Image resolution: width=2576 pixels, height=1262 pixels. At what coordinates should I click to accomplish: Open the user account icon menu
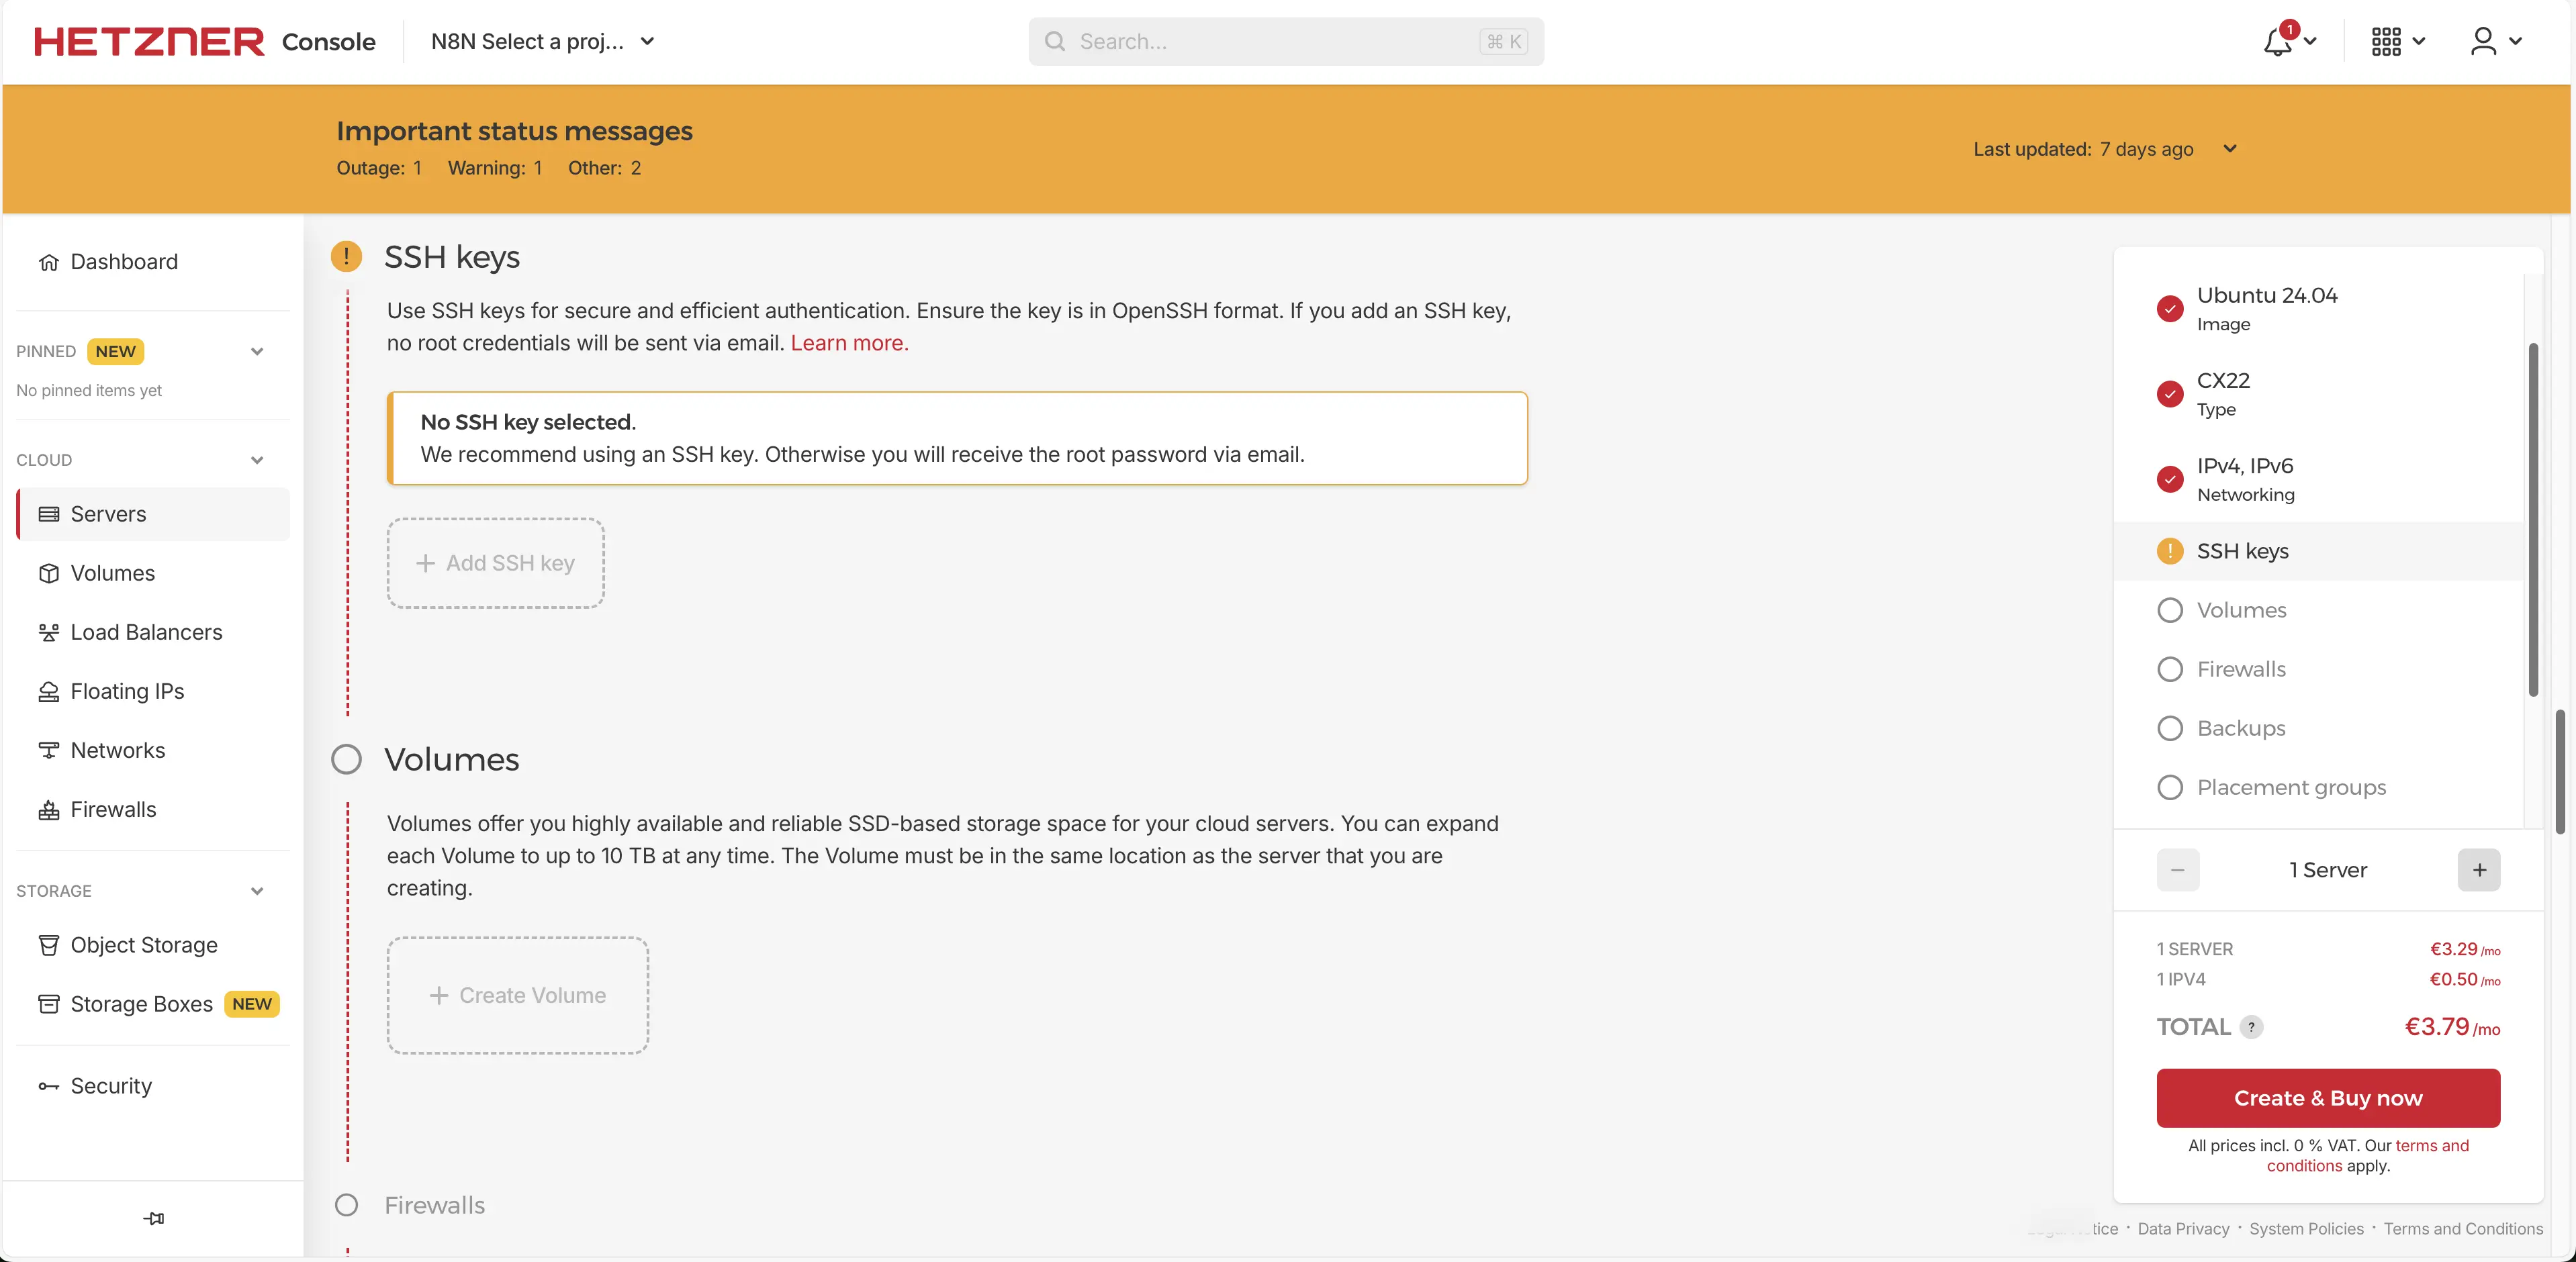(2483, 42)
